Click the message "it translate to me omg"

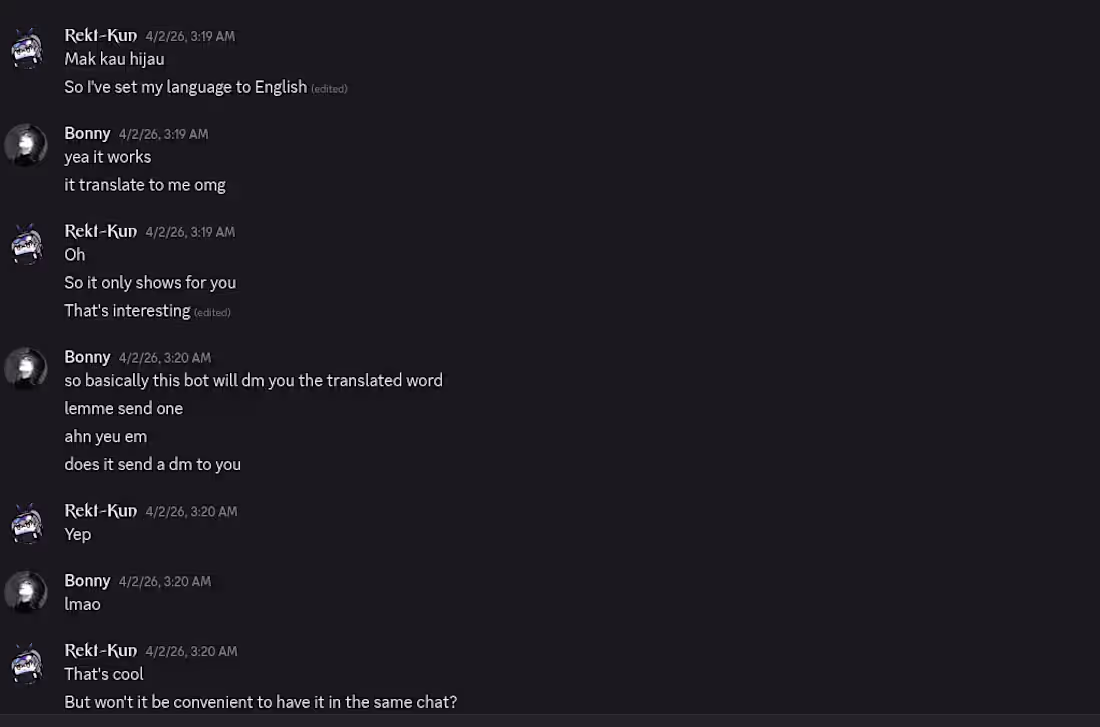pyautogui.click(x=145, y=184)
